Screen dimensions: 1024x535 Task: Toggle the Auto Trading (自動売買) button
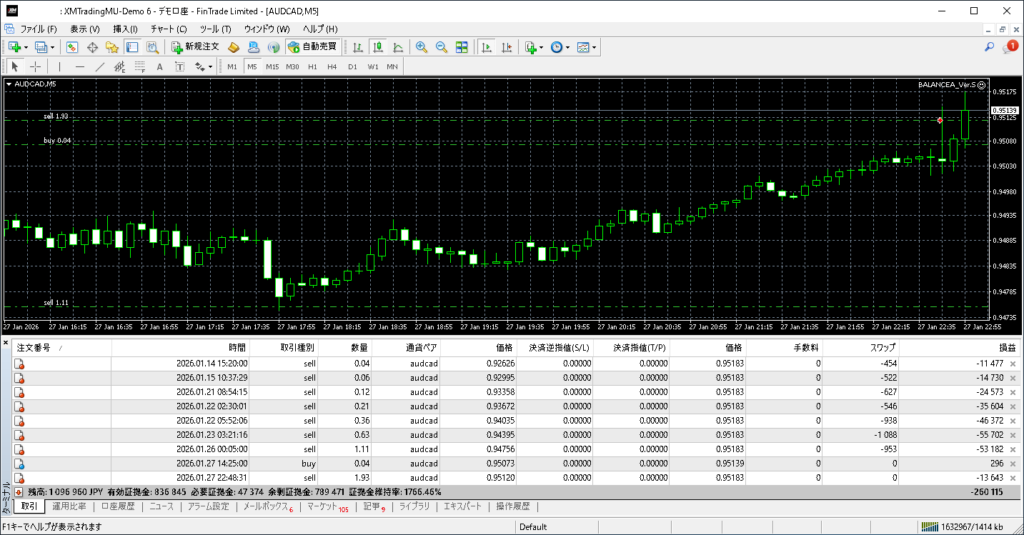[x=313, y=47]
